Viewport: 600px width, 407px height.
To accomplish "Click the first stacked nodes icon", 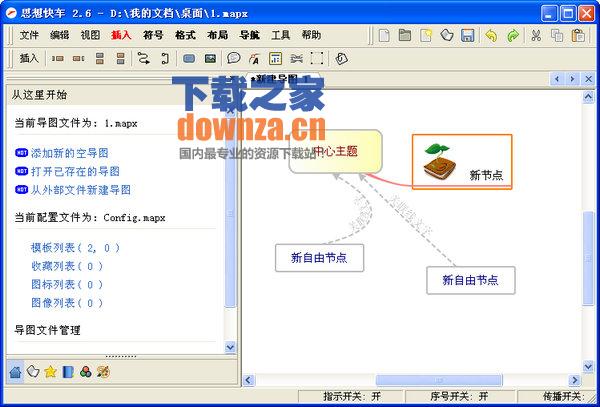I will pyautogui.click(x=100, y=59).
